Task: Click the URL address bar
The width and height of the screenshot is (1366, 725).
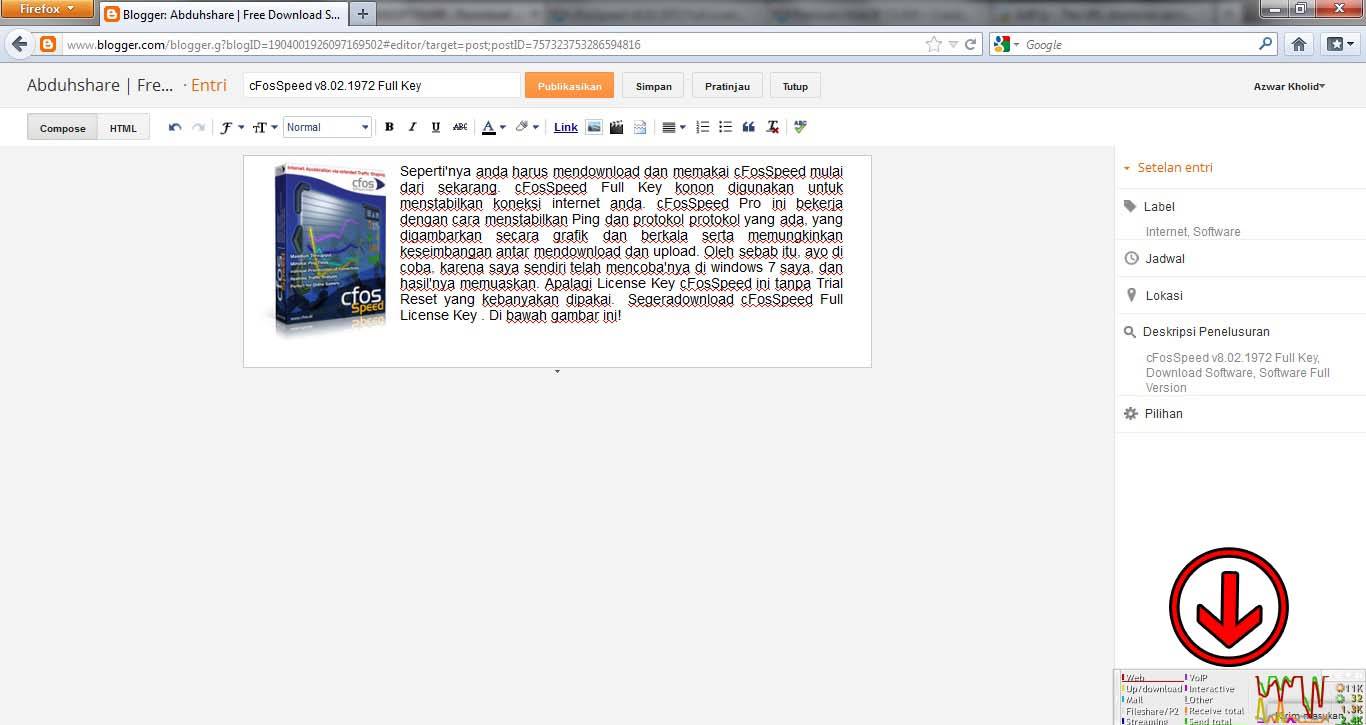Action: tap(490, 44)
